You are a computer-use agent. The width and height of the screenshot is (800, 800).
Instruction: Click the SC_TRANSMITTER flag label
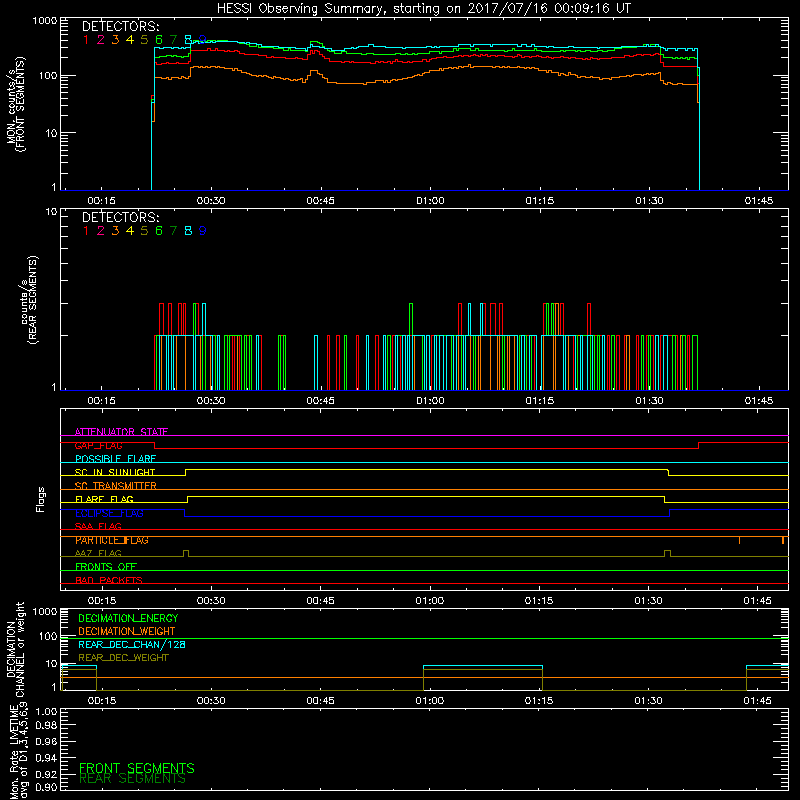116,486
